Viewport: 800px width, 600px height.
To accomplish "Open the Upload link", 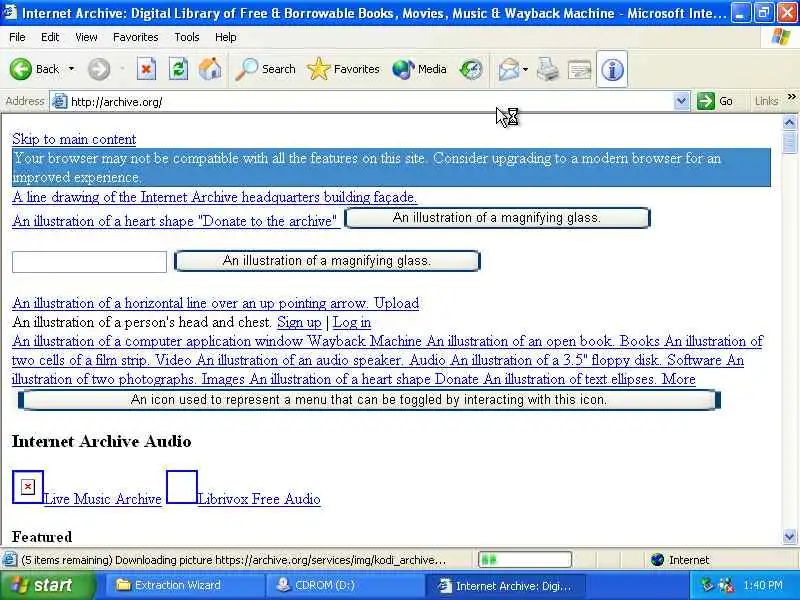I will coord(215,303).
